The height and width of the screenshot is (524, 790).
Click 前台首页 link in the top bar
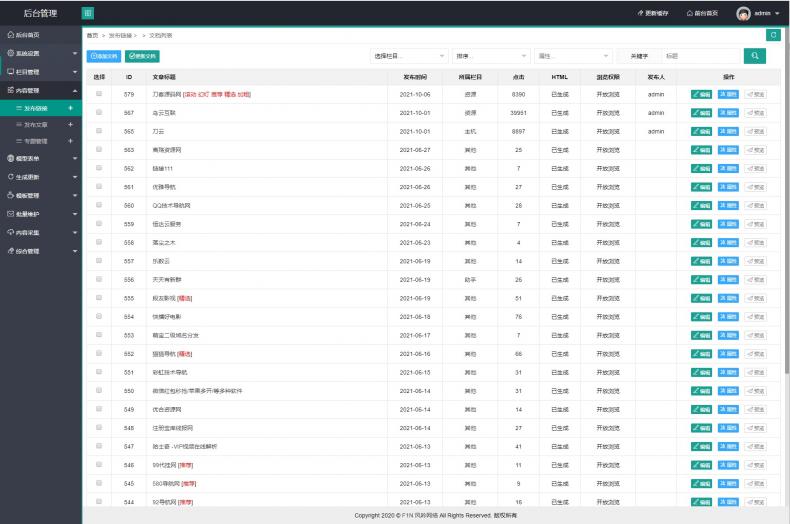702,13
